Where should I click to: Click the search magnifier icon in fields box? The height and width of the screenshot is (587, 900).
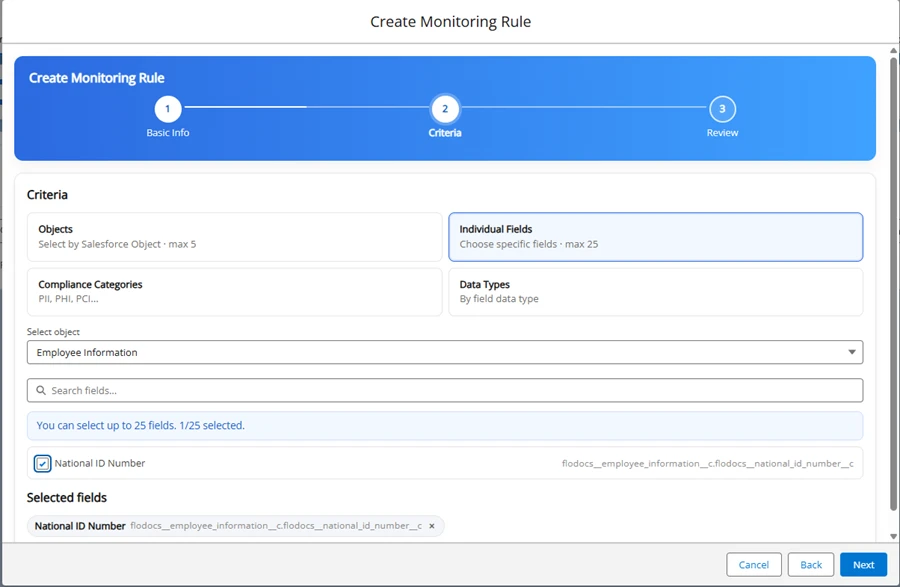click(x=41, y=391)
